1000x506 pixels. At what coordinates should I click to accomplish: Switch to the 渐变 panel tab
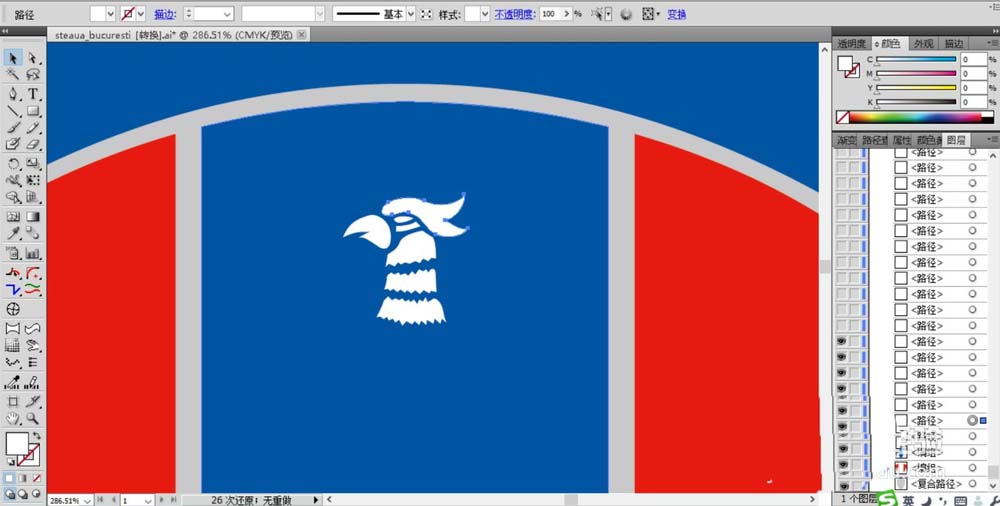[846, 140]
